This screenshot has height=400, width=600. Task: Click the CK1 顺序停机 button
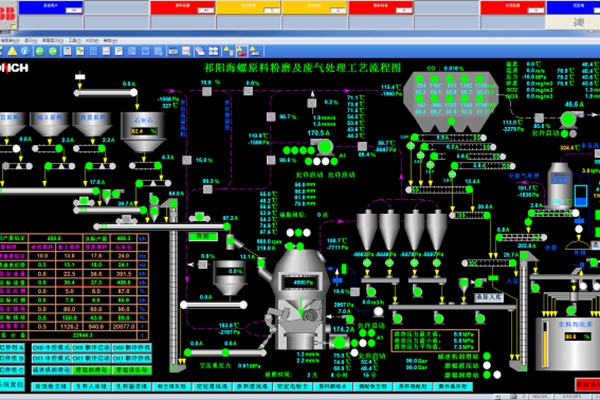(132, 359)
